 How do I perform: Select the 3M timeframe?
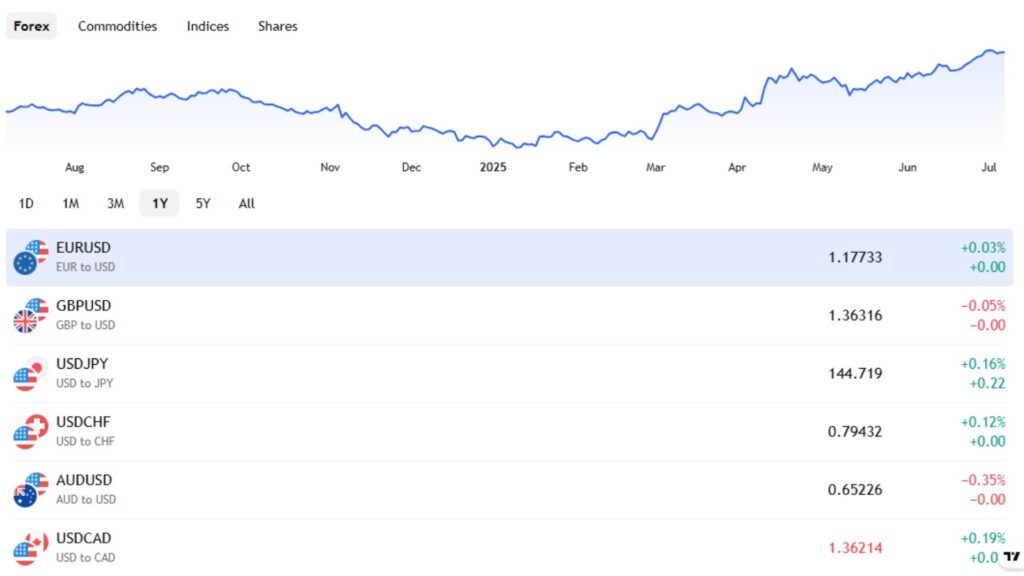tap(114, 203)
